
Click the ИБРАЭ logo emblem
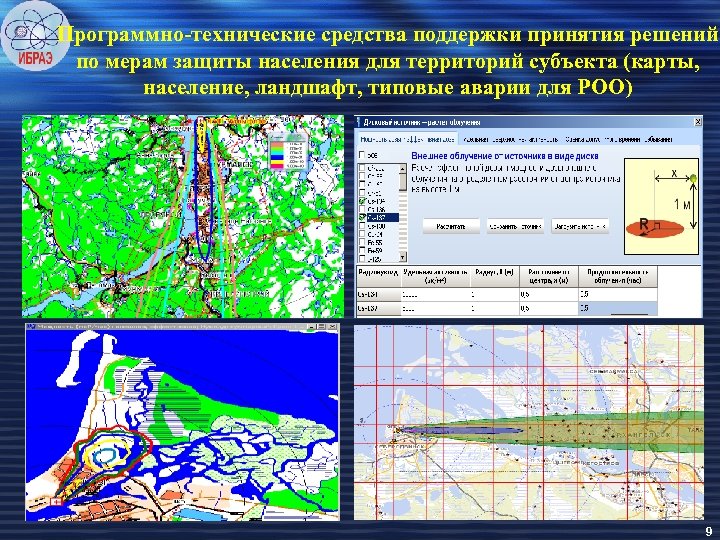tap(33, 37)
